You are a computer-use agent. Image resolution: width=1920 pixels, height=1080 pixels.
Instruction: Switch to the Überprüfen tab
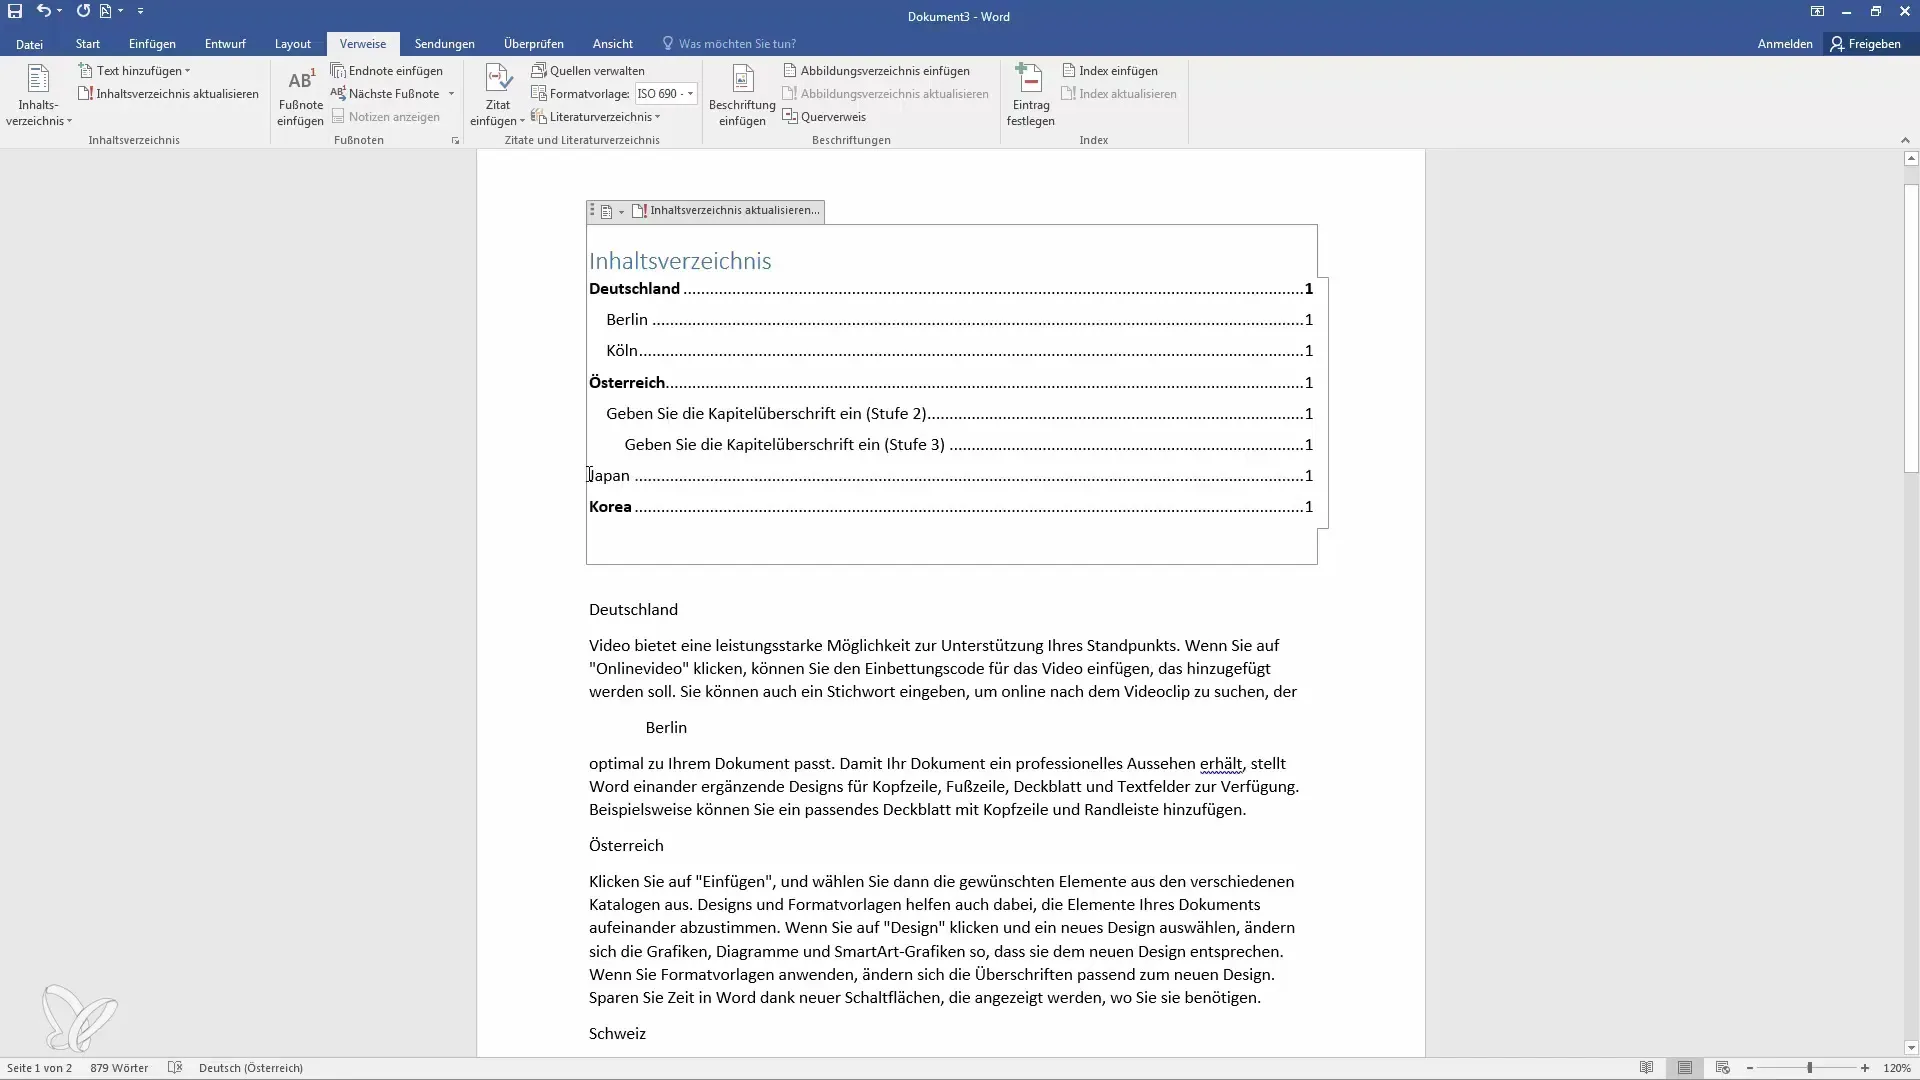(x=534, y=44)
